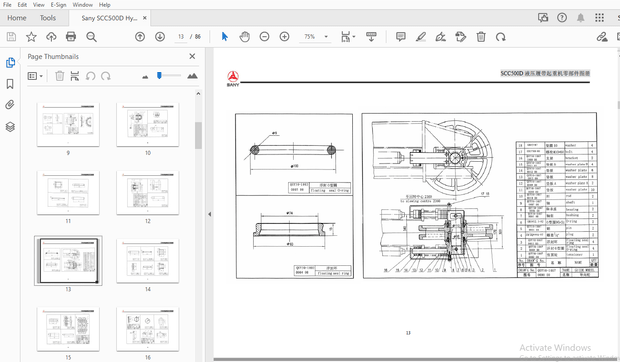Image resolution: width=620 pixels, height=362 pixels.
Task: Rotate pages clockwise in thumbnails panel
Action: [x=106, y=76]
